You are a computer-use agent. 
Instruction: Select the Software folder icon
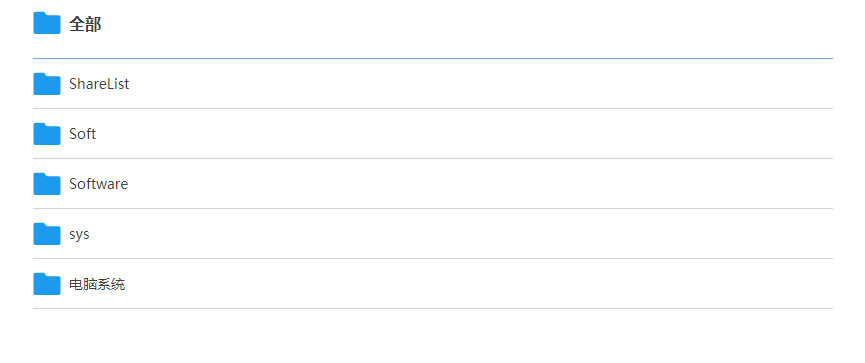tap(47, 184)
